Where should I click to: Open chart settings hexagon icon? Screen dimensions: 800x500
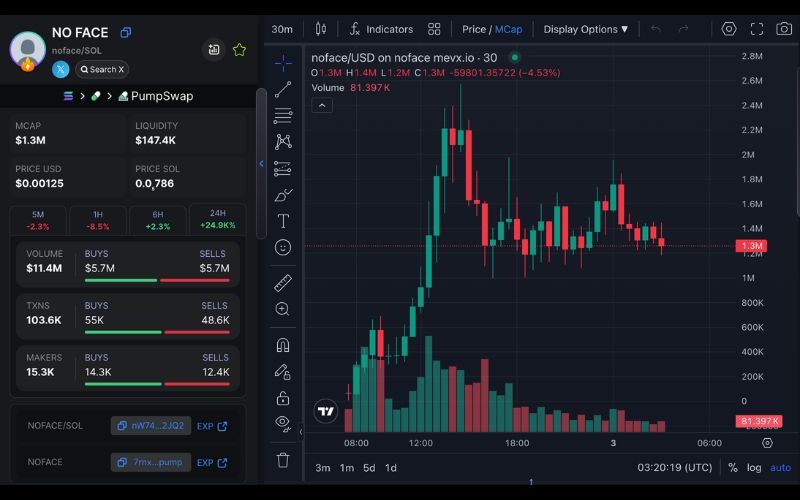coord(729,29)
